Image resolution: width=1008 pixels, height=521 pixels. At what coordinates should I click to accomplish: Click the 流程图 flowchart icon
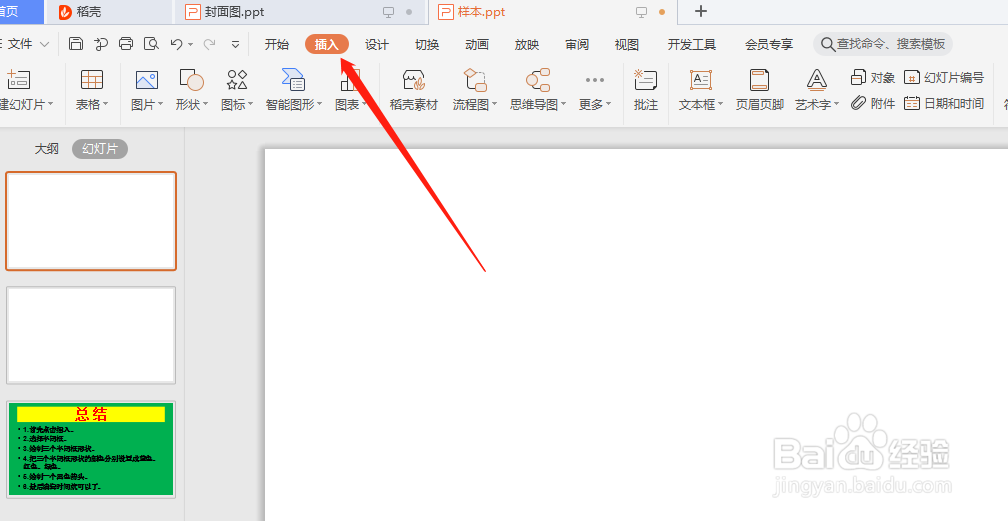475,80
